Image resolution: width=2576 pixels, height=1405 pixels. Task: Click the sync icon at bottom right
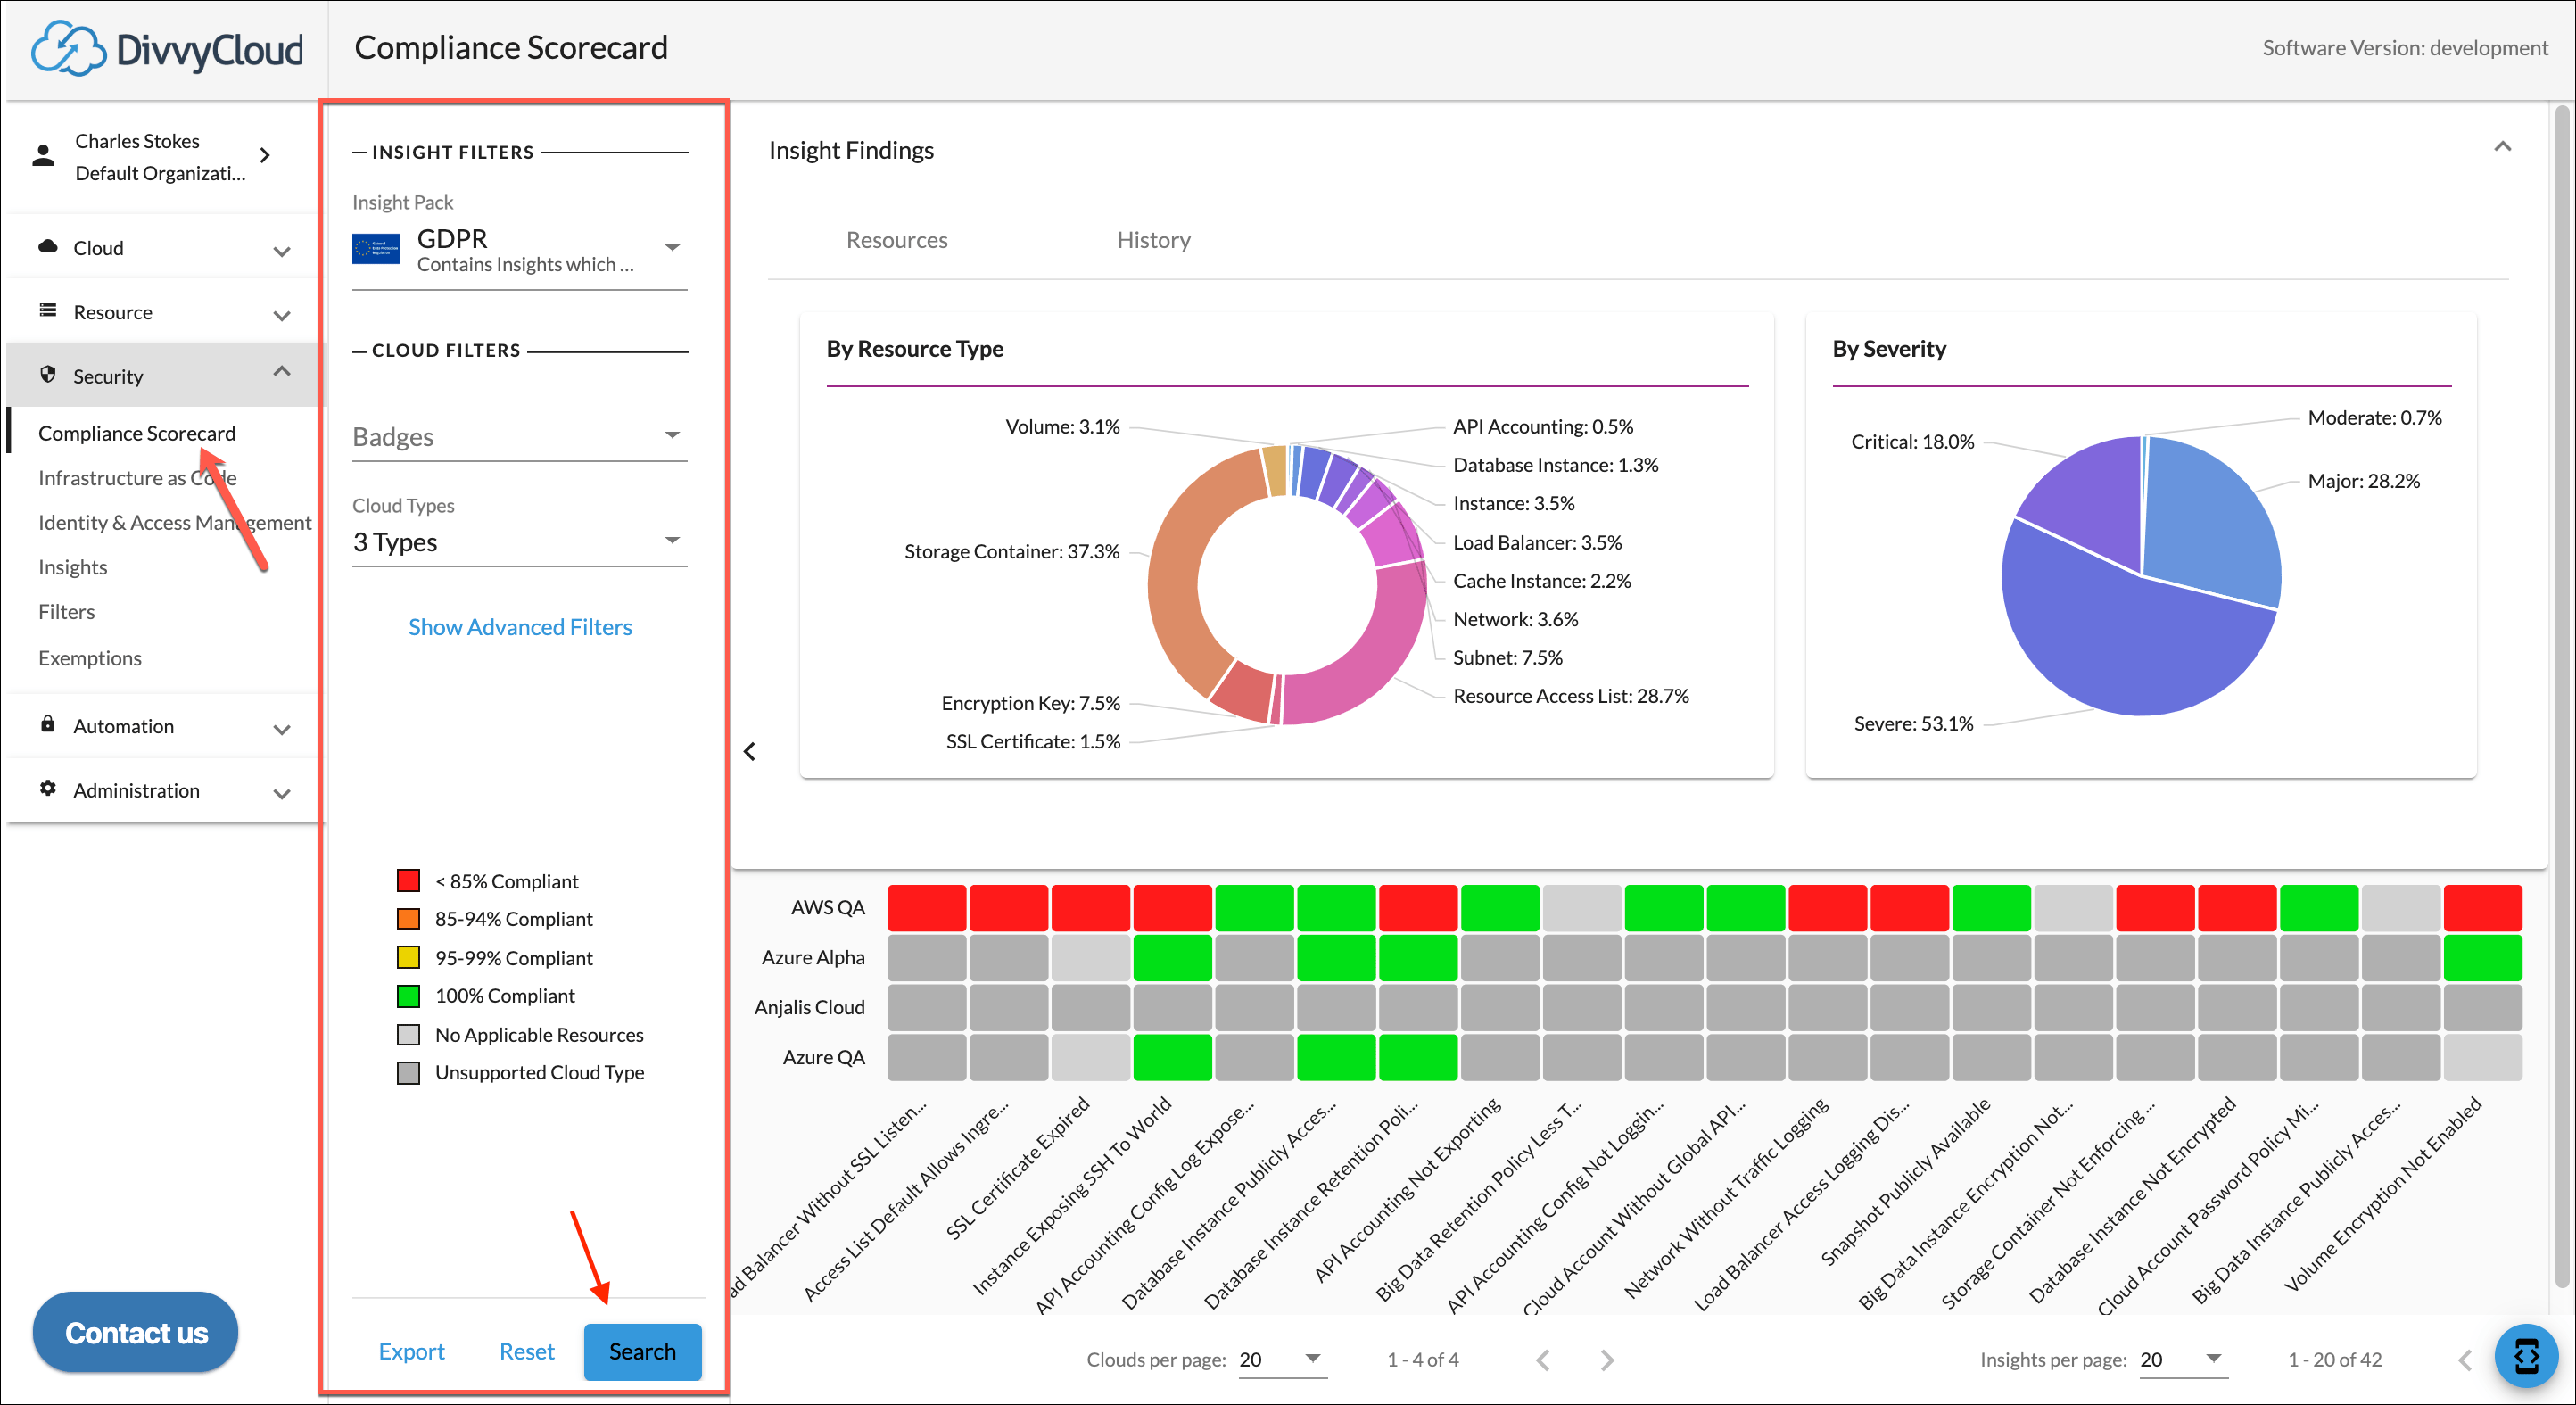coord(2528,1356)
